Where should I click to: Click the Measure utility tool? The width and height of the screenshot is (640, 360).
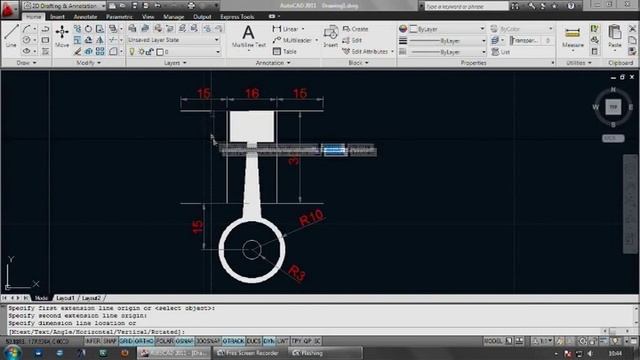[572, 38]
